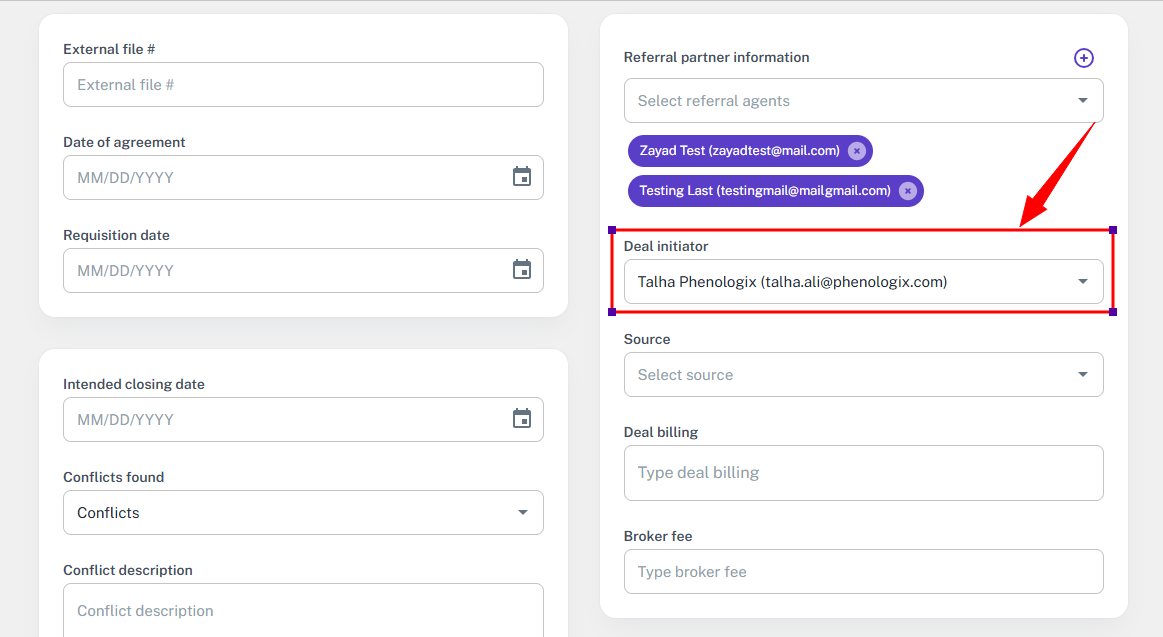Click the External file # input field
Image resolution: width=1163 pixels, height=637 pixels.
pyautogui.click(x=303, y=85)
